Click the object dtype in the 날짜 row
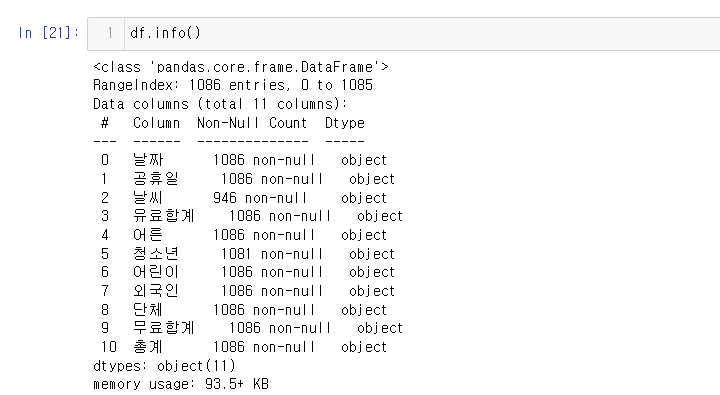 point(364,160)
